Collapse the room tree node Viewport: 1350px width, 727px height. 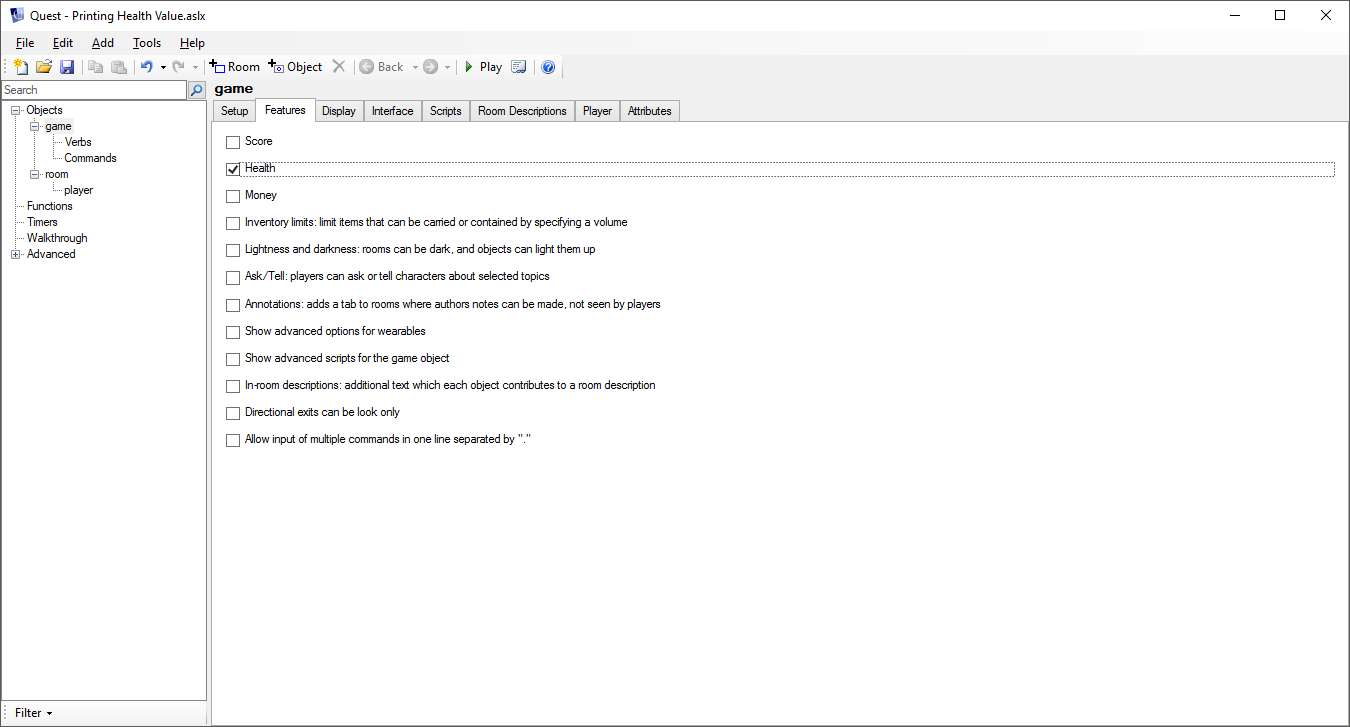34,174
